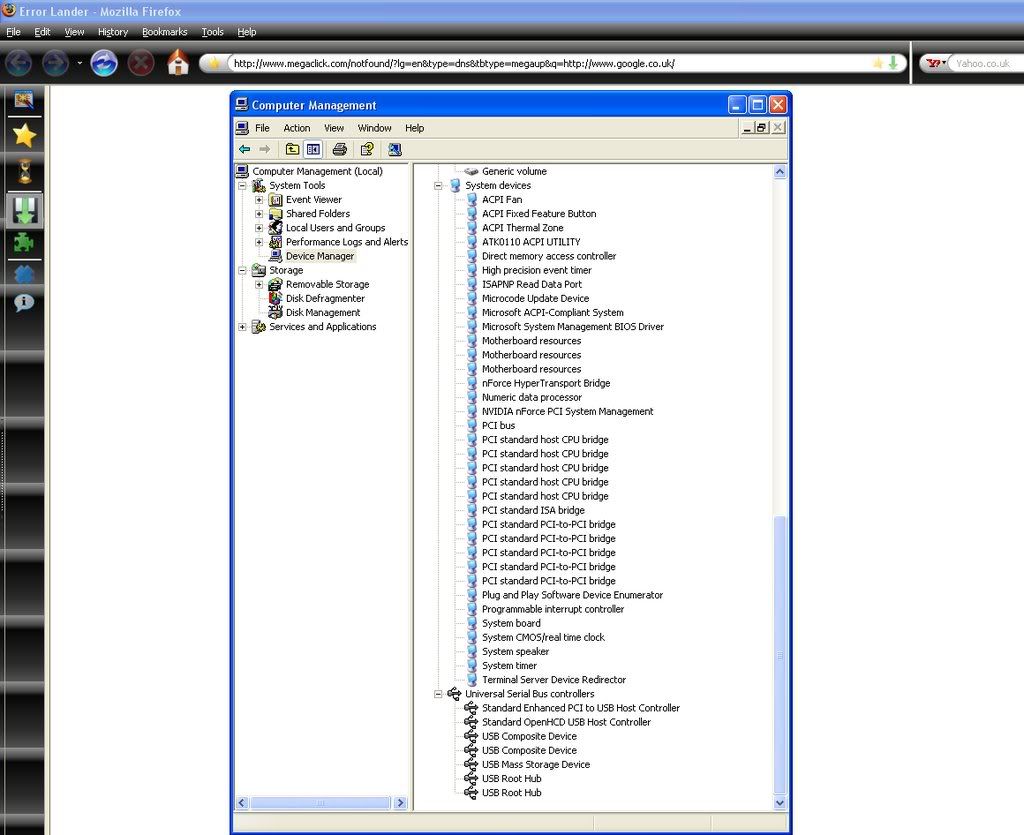This screenshot has height=835, width=1024.
Task: Click the tree pane horizontal scroll right arrow
Action: (400, 803)
